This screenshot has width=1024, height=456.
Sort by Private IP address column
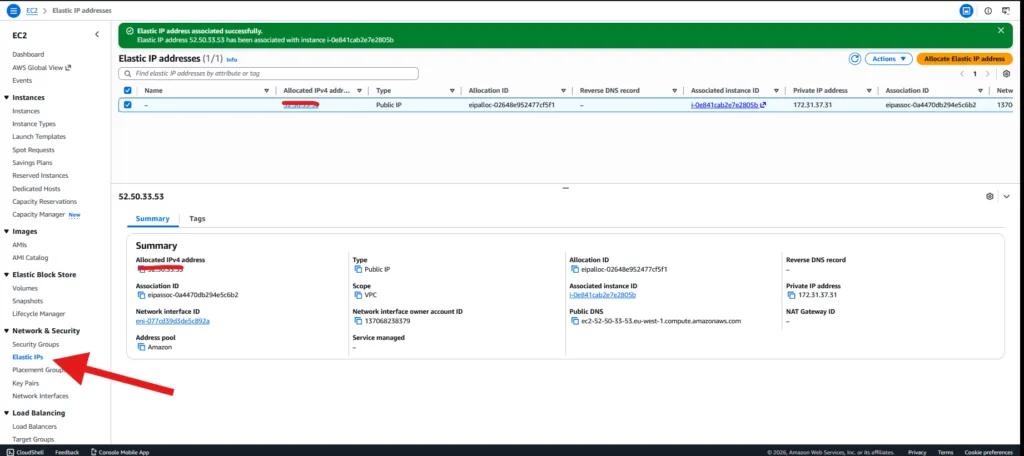point(869,91)
